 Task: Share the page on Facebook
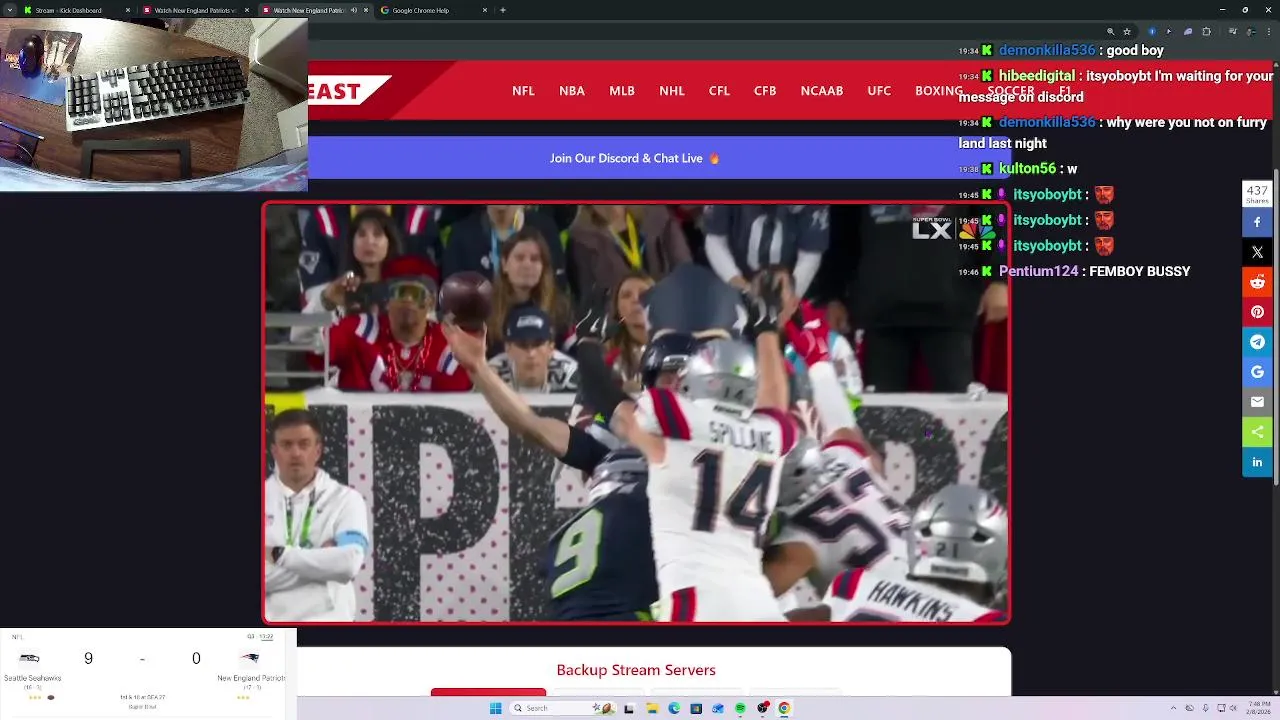[x=1257, y=222]
